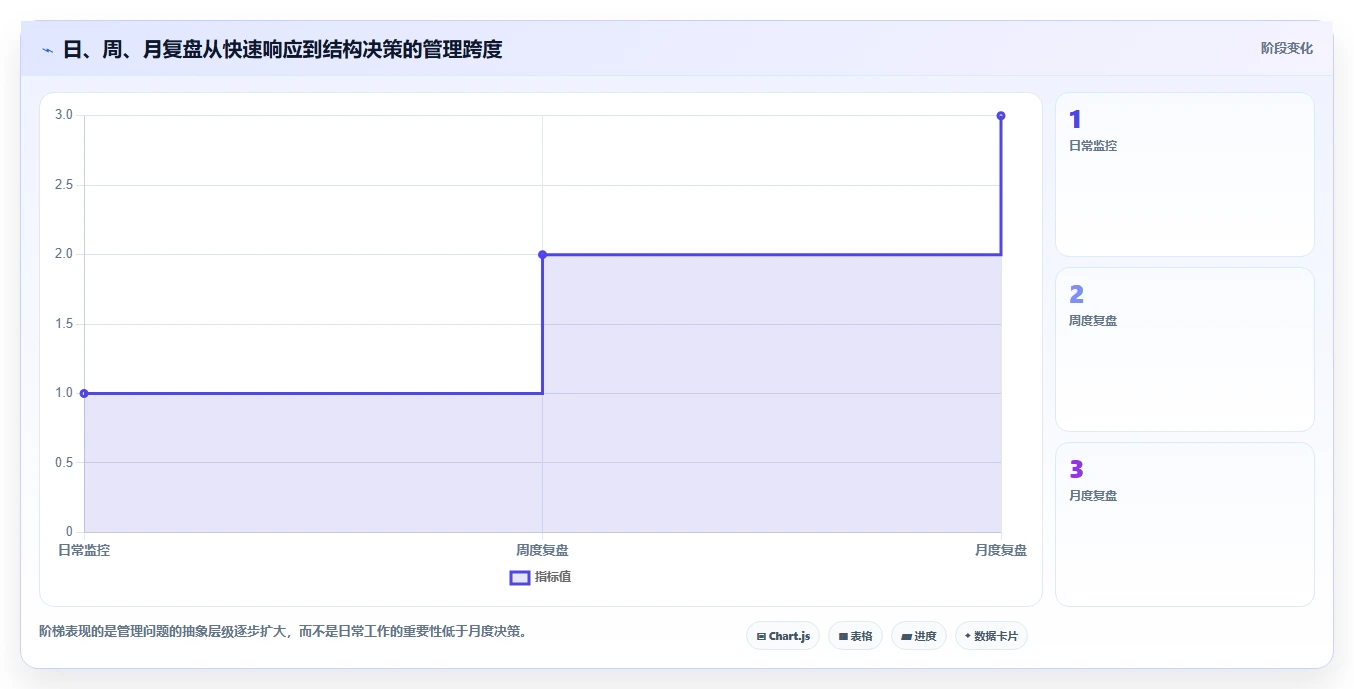Click the 2.5 y-axis tick label
Screen dimensions: 1354x689
(64, 185)
